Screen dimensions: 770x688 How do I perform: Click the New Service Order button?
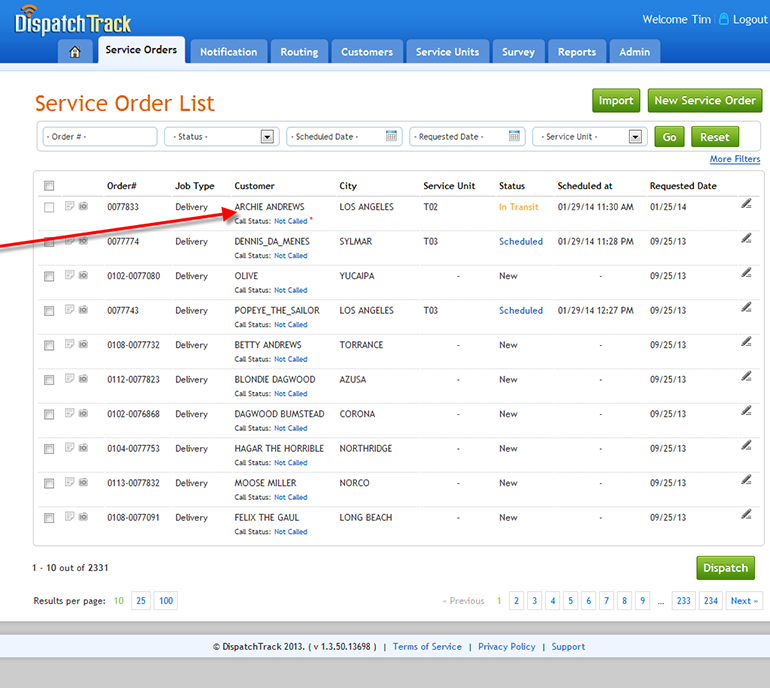(704, 100)
